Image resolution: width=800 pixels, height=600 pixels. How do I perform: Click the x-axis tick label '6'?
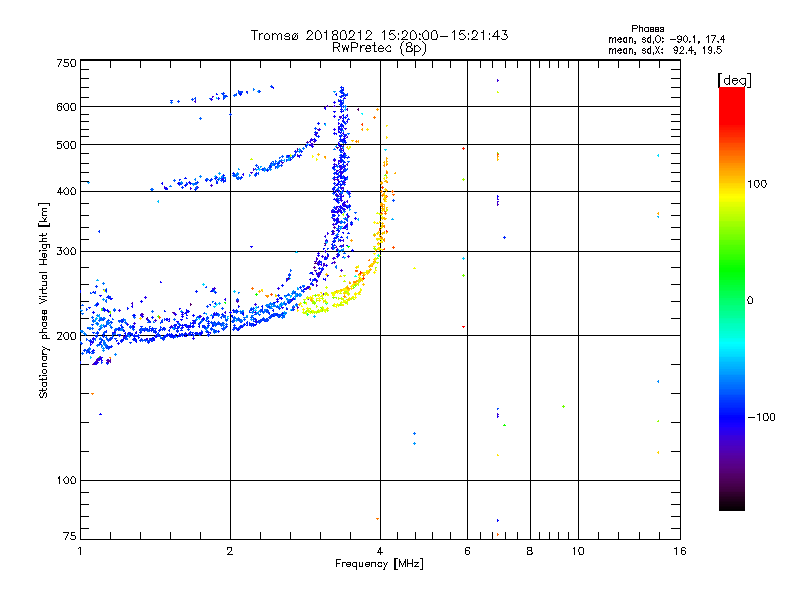pos(467,551)
